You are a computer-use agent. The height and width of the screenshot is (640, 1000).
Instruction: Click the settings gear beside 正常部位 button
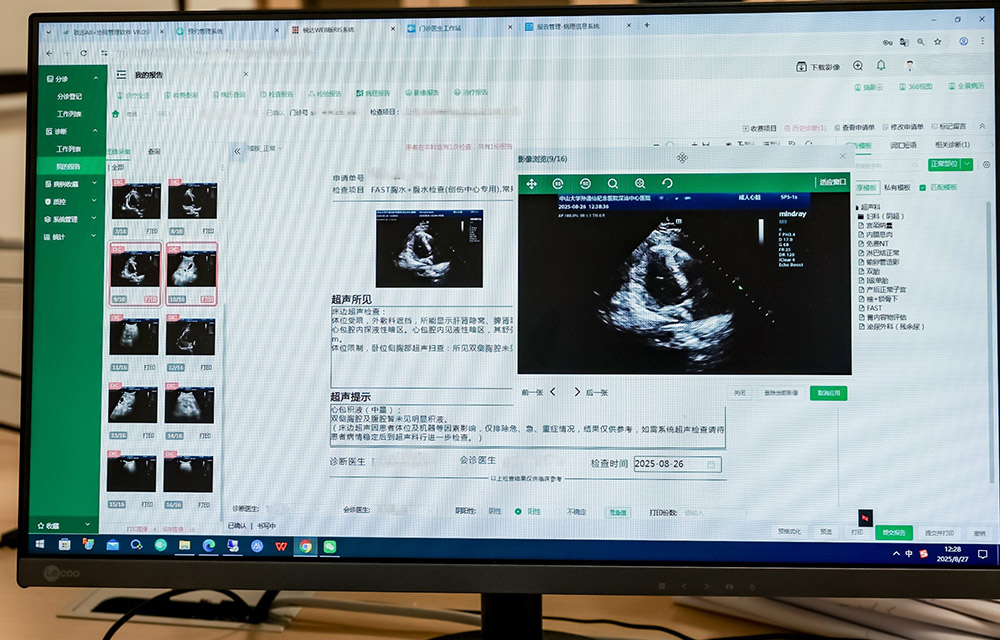click(986, 164)
